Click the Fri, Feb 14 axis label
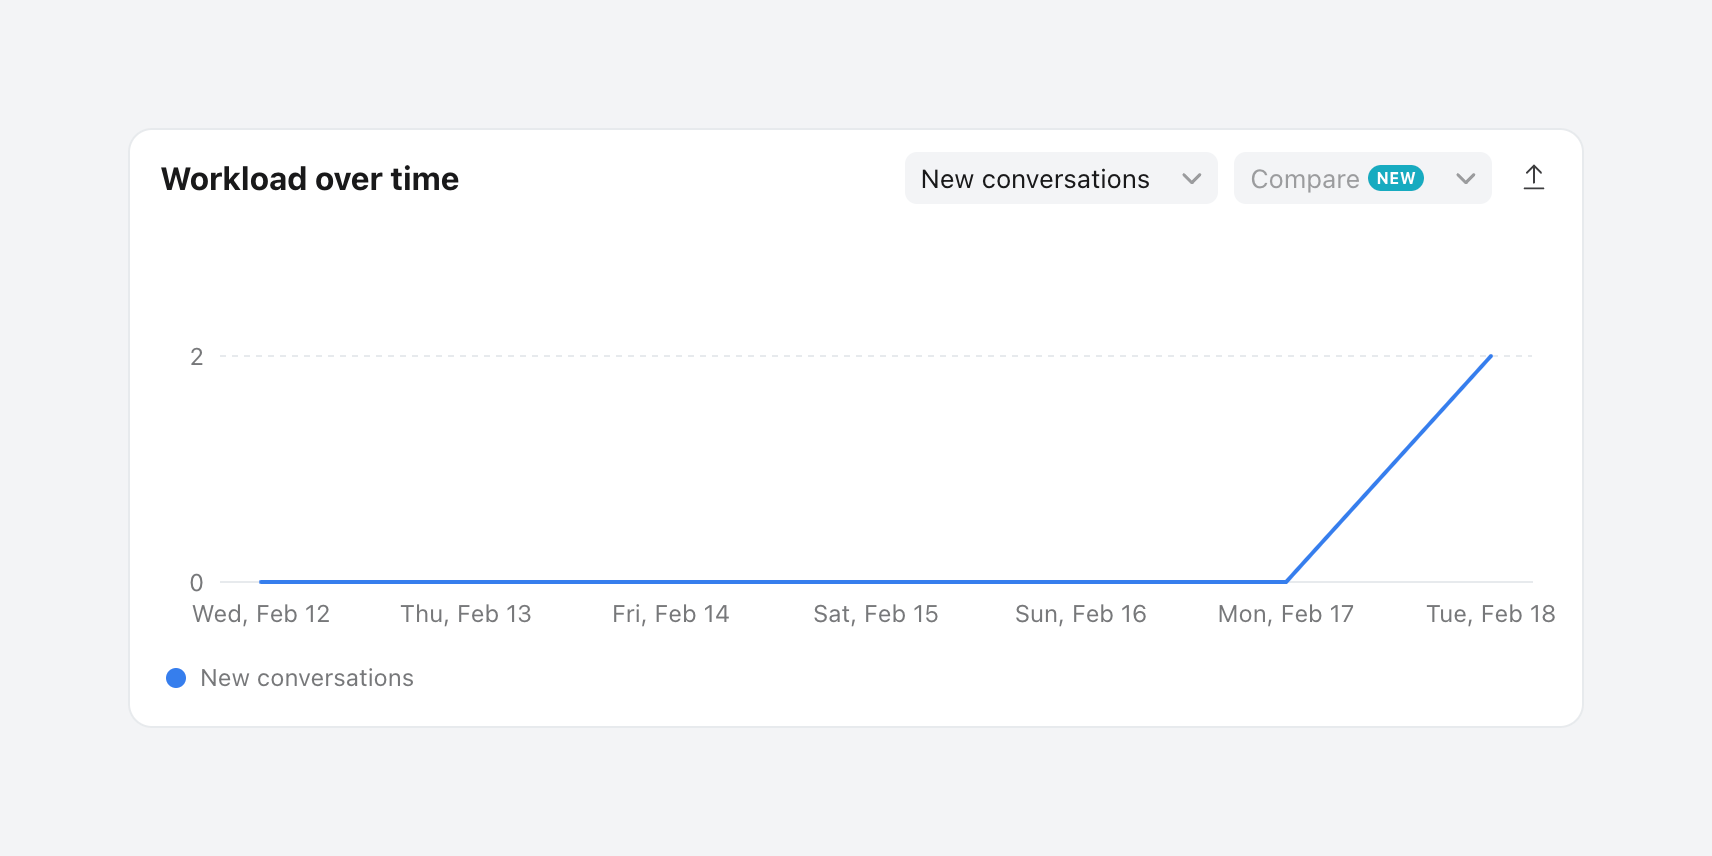The width and height of the screenshot is (1712, 856). (671, 614)
